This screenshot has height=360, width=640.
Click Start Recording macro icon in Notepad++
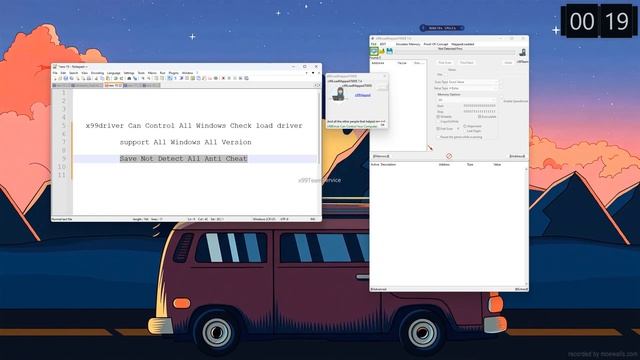pos(223,78)
